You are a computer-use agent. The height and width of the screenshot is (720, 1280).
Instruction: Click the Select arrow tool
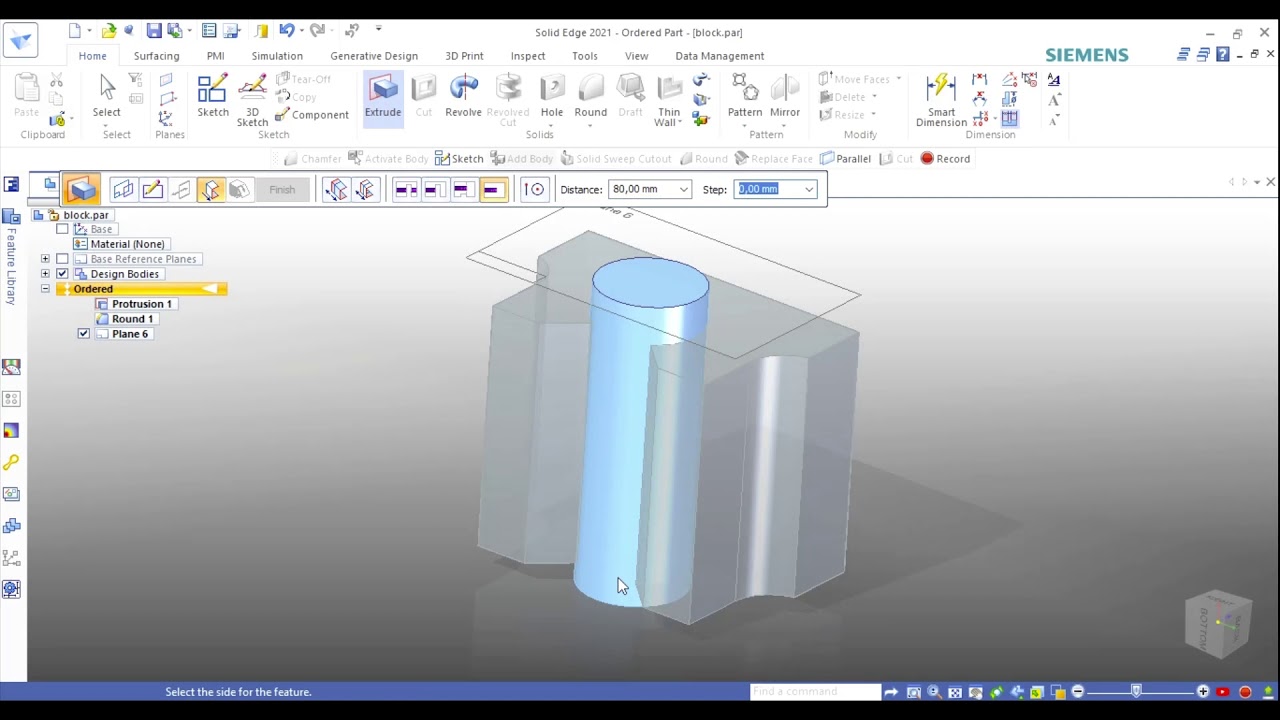click(107, 98)
